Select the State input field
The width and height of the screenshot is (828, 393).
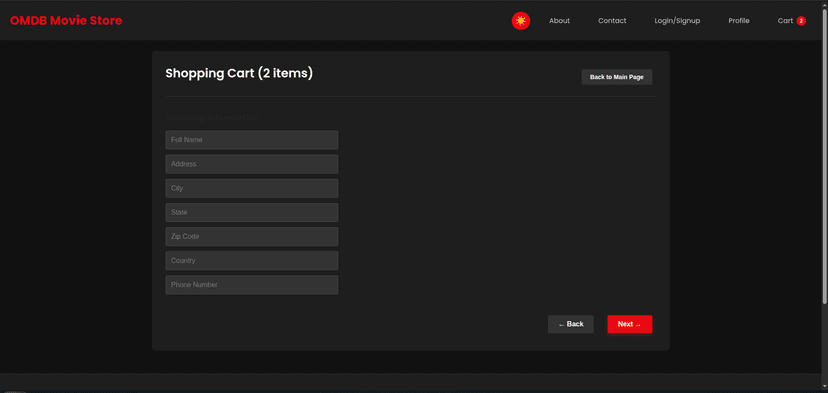pos(252,212)
